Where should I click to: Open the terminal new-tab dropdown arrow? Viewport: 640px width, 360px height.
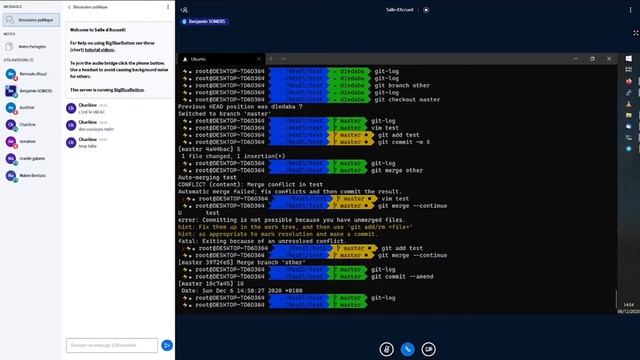tap(283, 59)
